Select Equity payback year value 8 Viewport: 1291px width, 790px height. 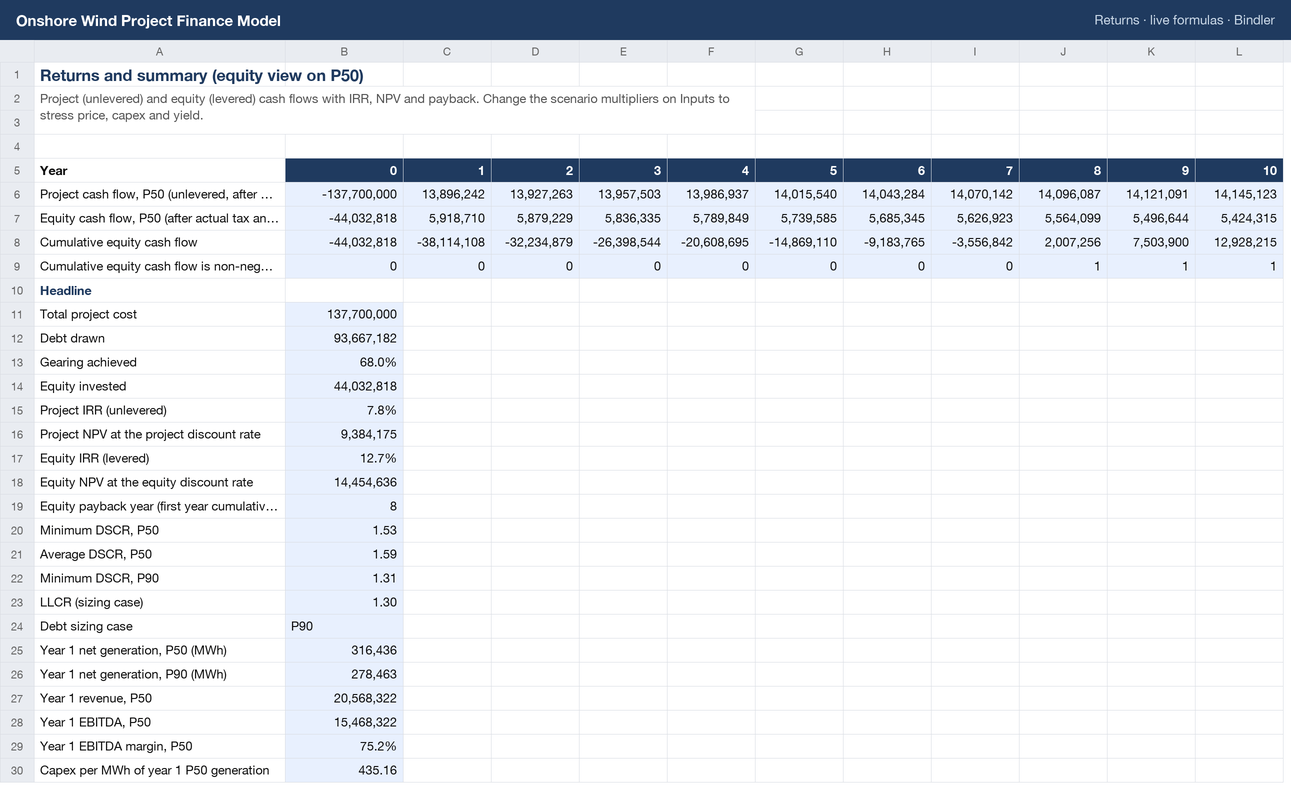point(344,506)
